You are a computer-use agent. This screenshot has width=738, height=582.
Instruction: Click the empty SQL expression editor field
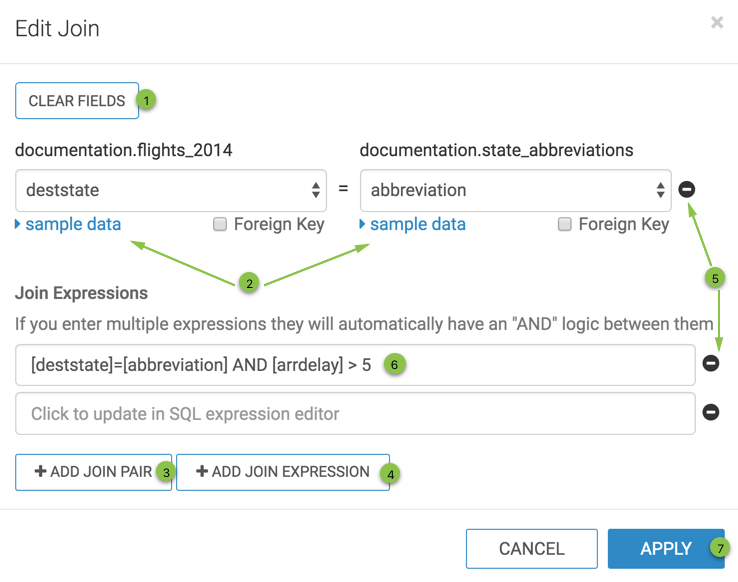coord(355,413)
